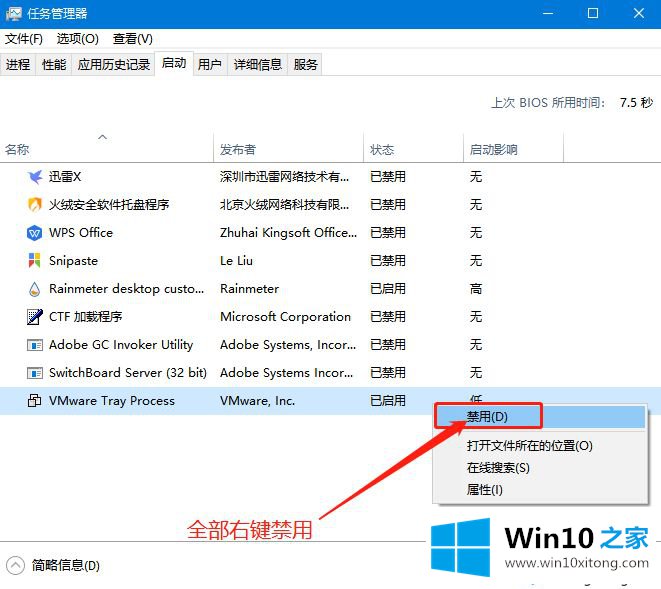Click the CTF 加载程序 pen icon
Image resolution: width=661 pixels, height=589 pixels.
click(x=35, y=317)
